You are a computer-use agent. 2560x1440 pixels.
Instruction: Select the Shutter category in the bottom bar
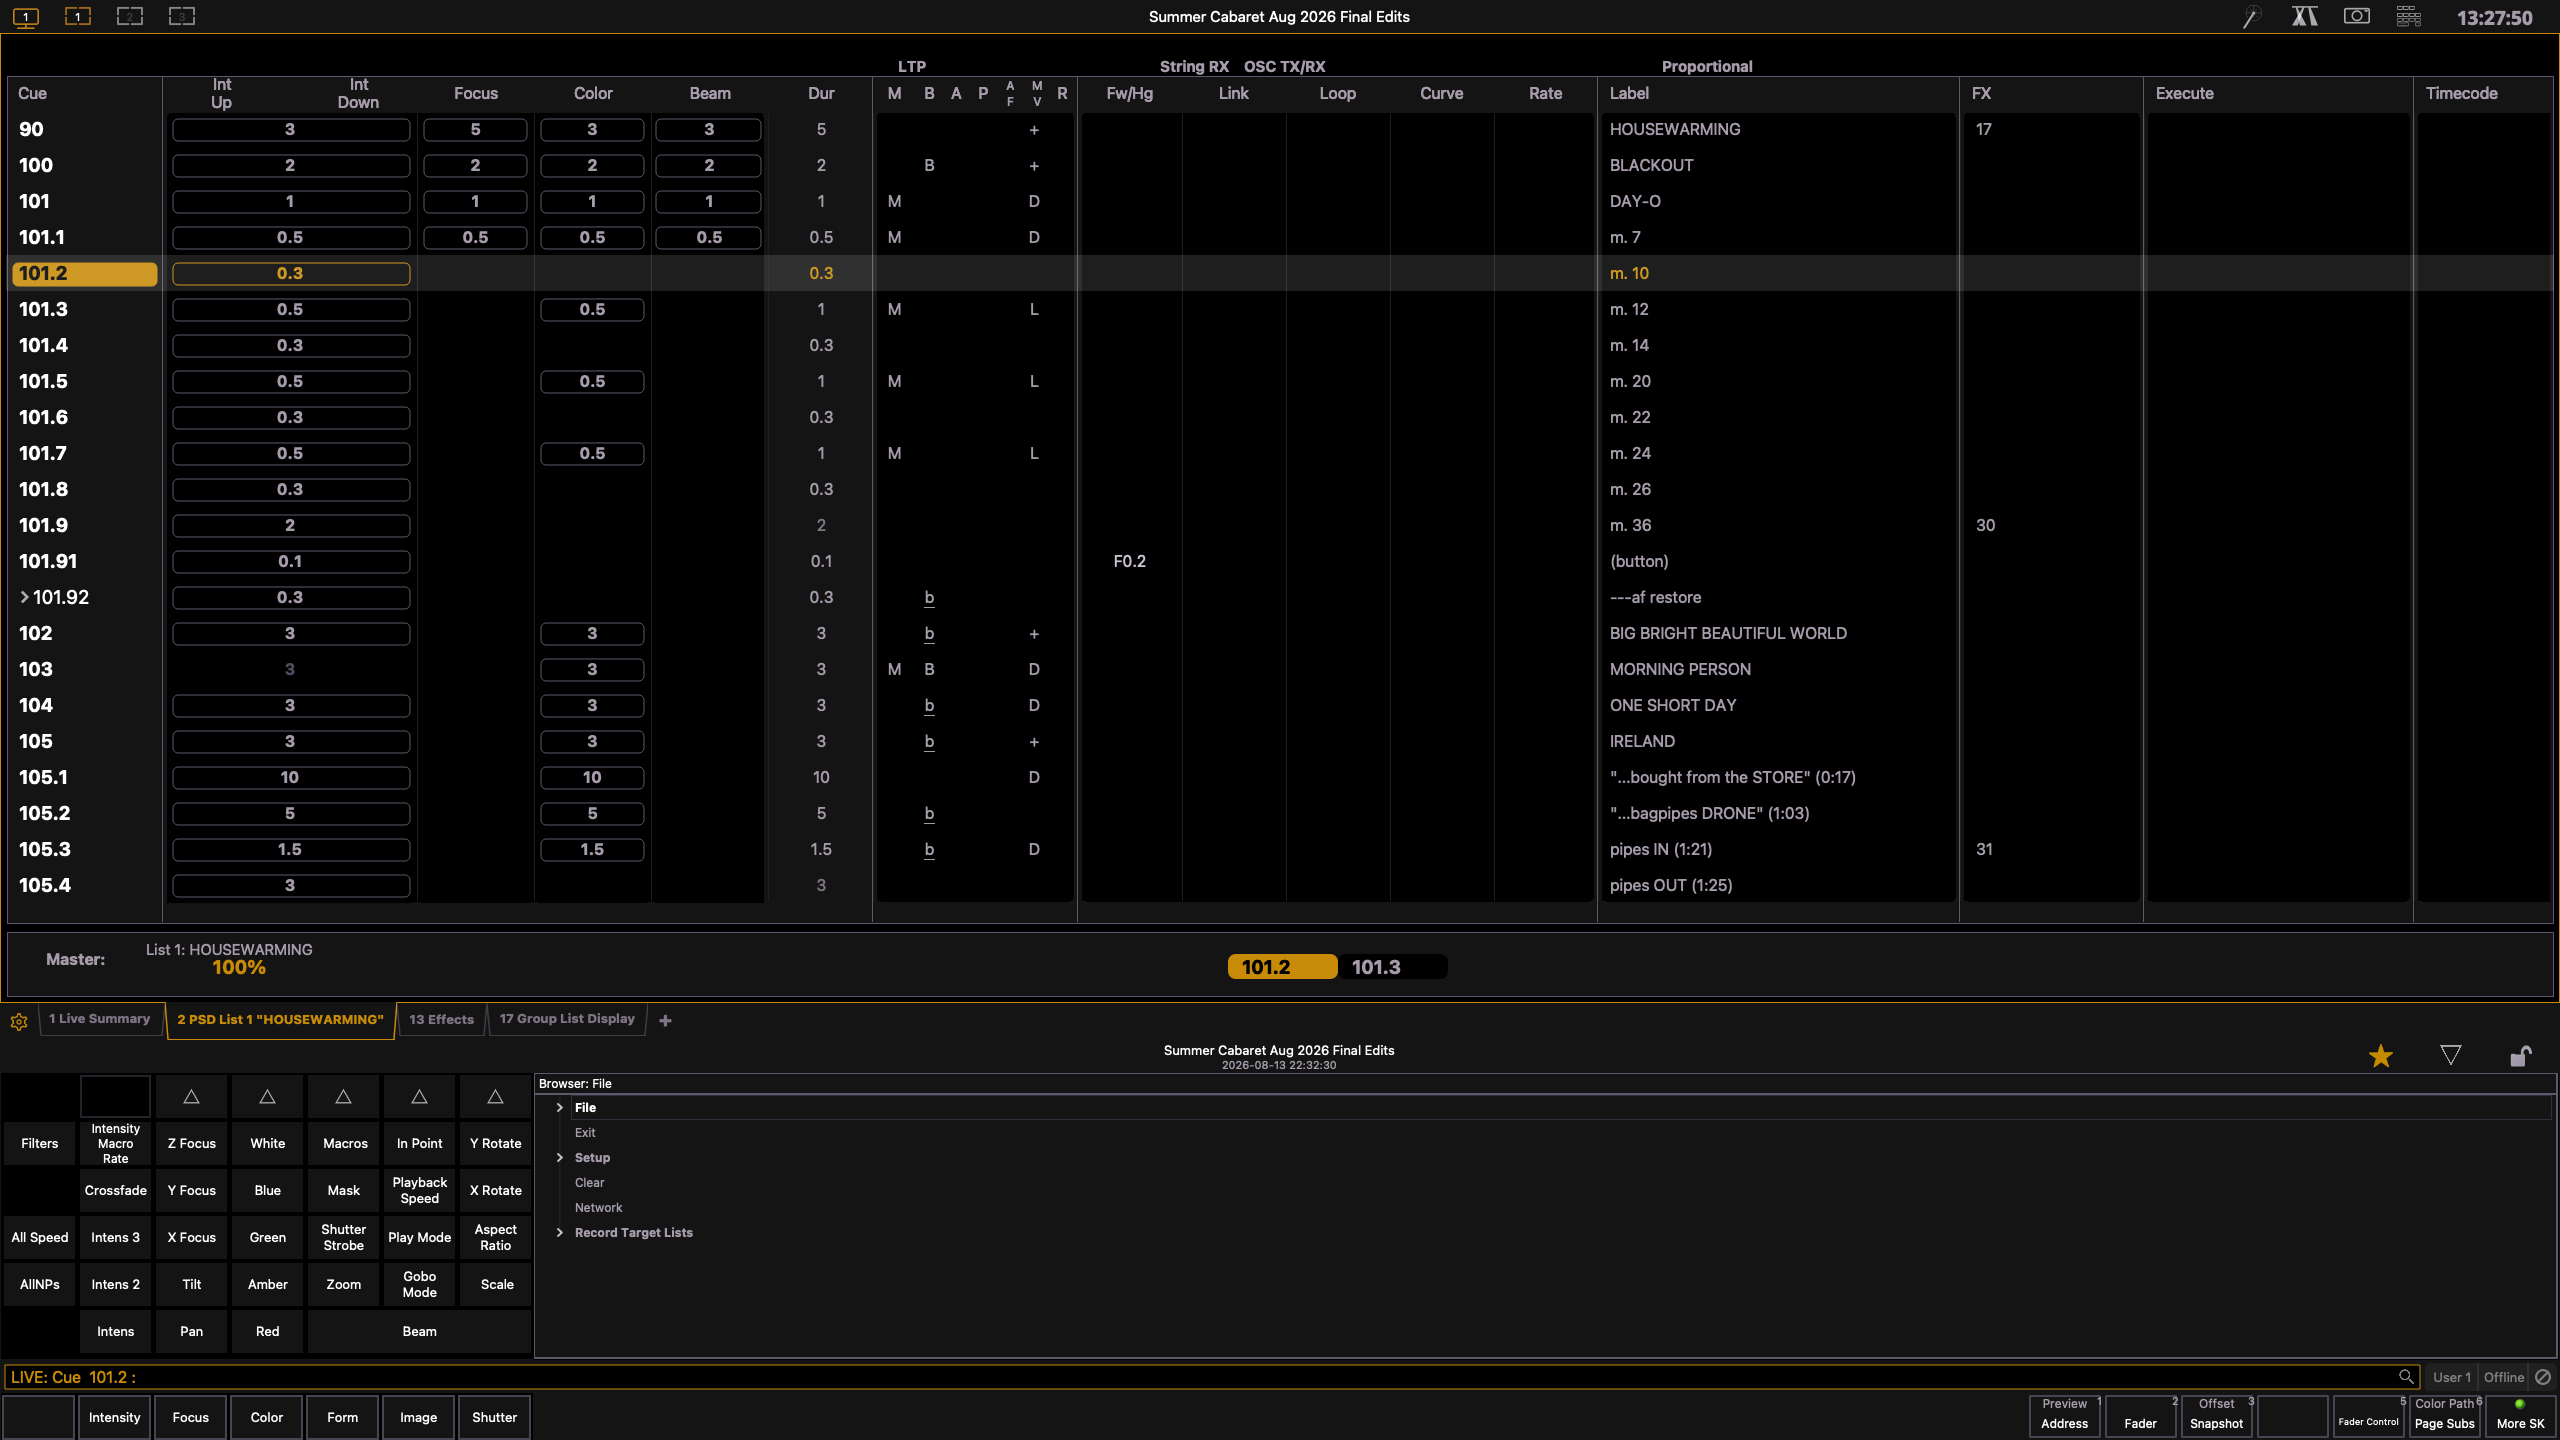point(495,1418)
